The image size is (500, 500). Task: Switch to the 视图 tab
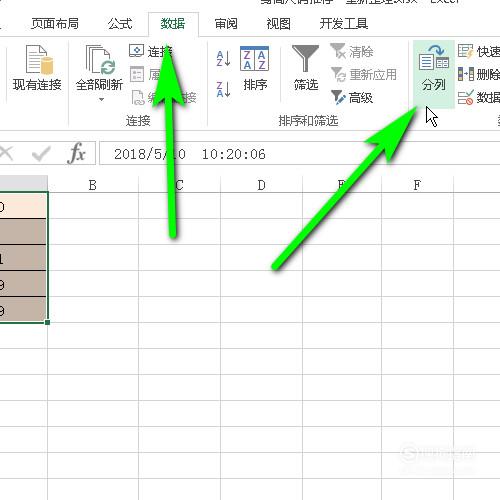[278, 24]
